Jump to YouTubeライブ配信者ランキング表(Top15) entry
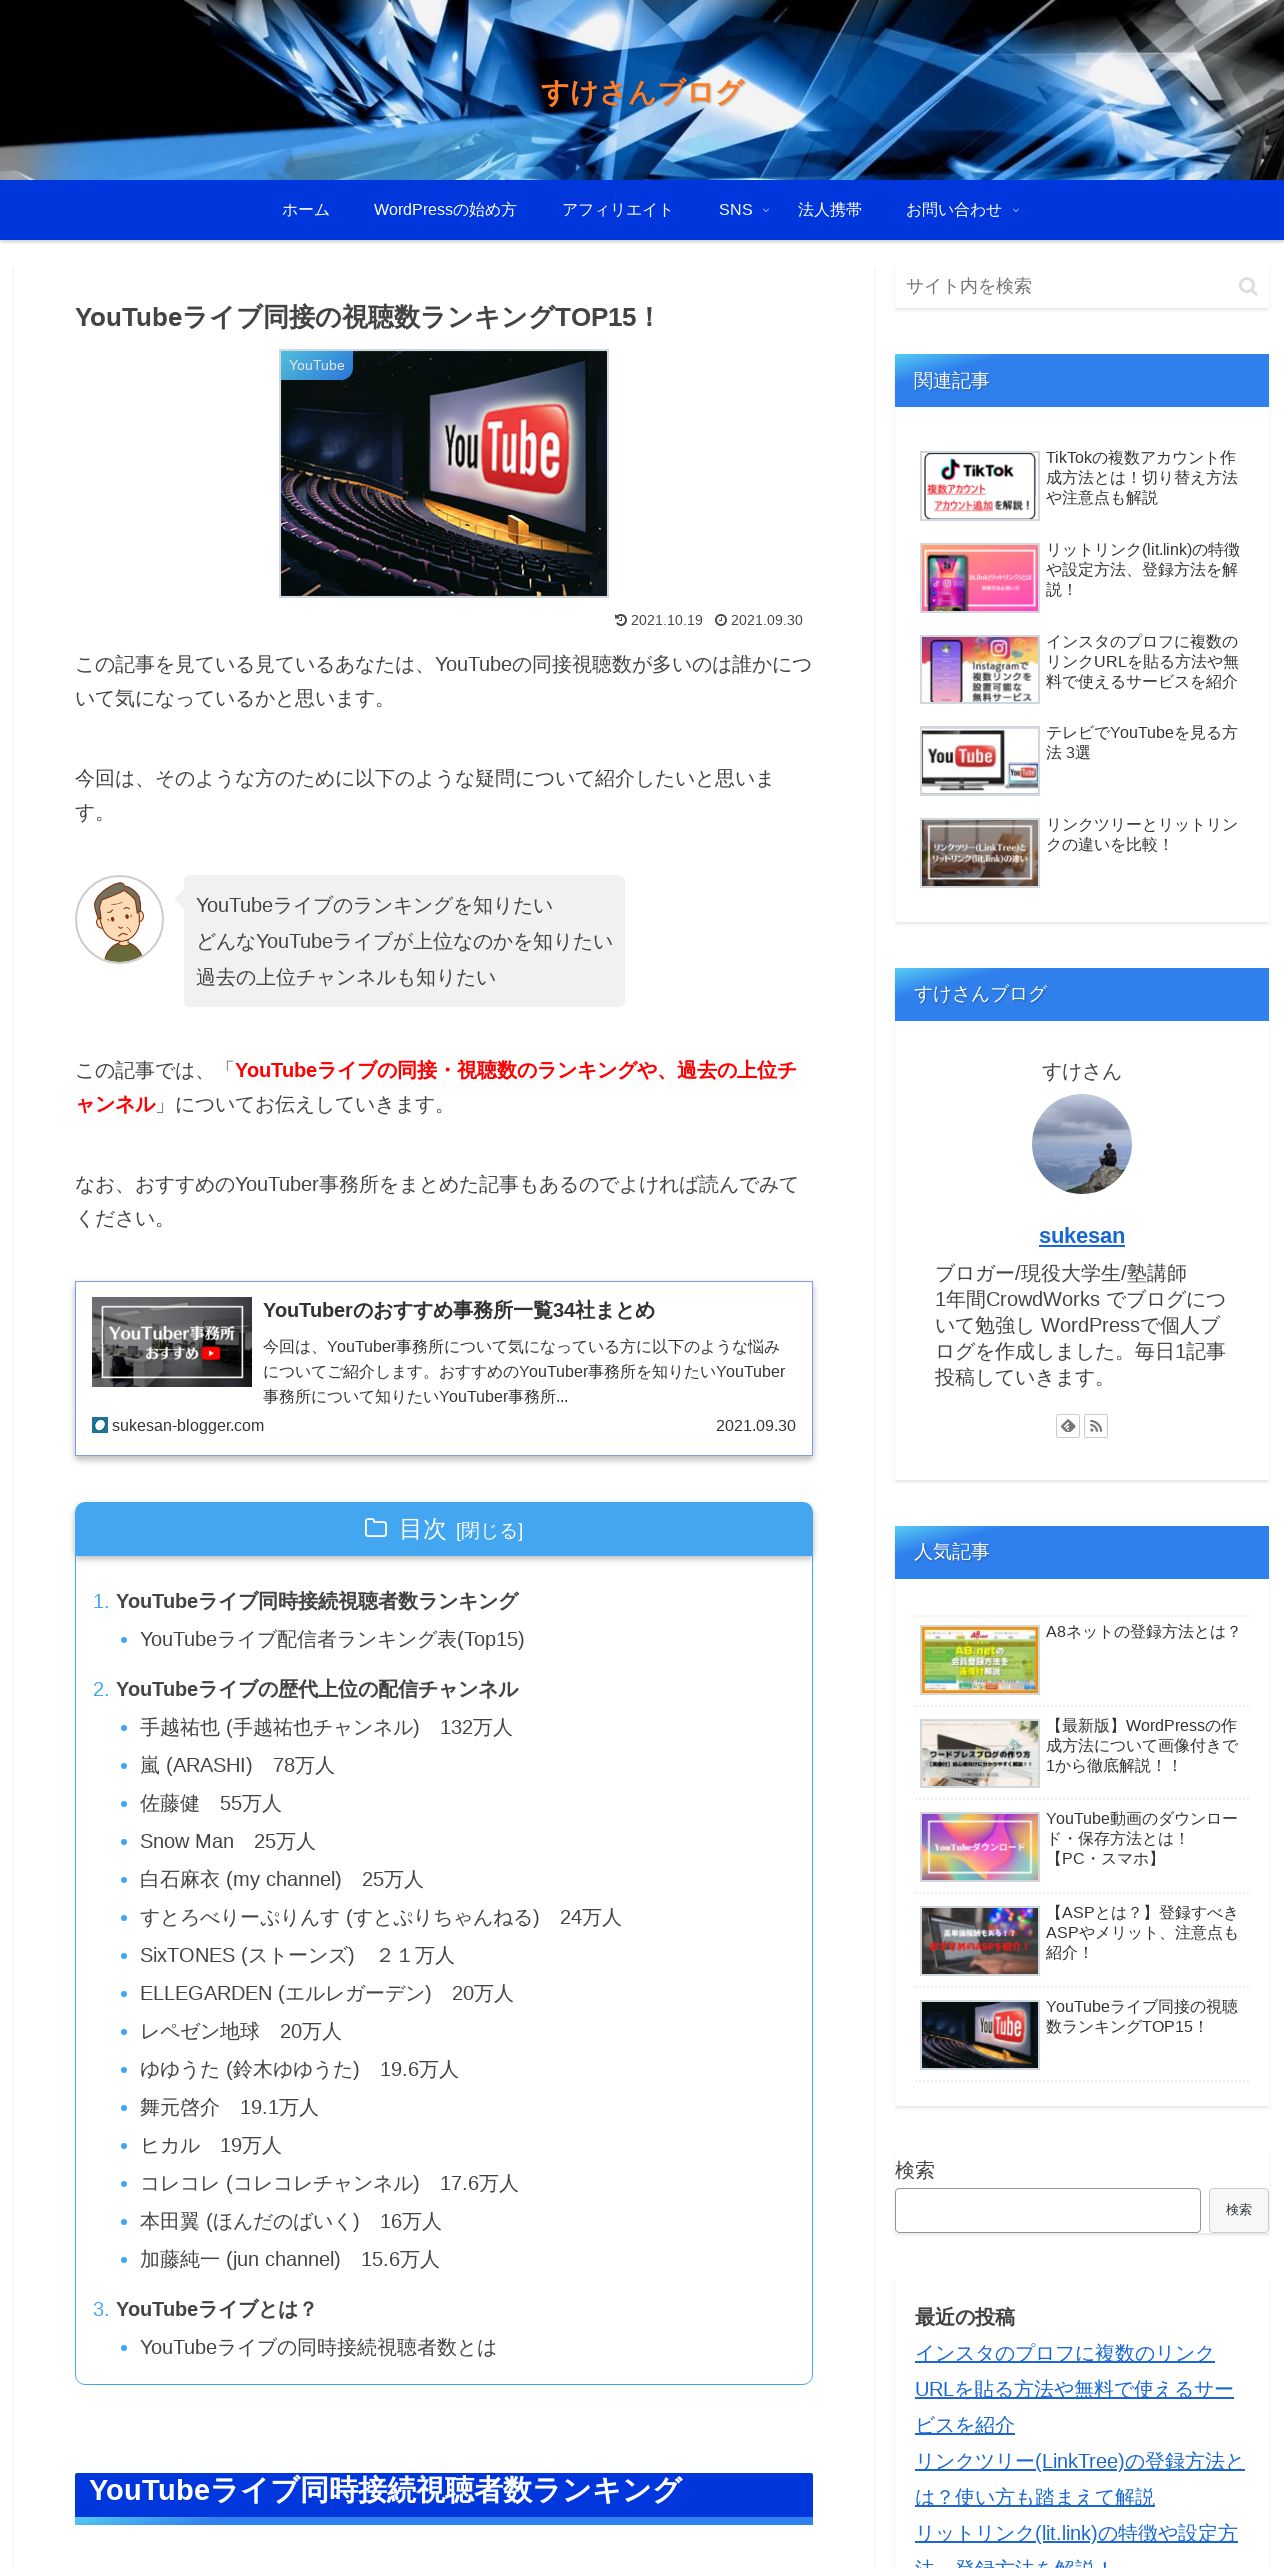Screen dimensions: 1284x2568 coord(332,1639)
